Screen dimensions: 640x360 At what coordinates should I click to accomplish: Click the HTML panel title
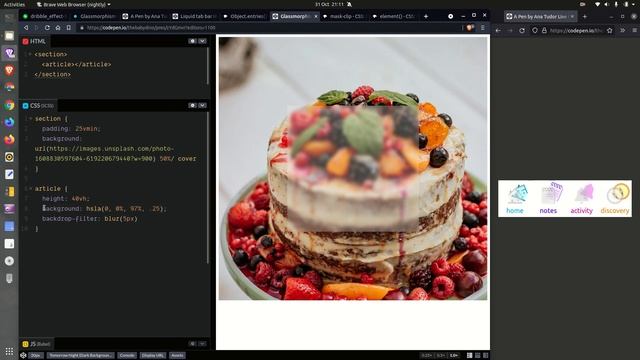tap(34, 41)
